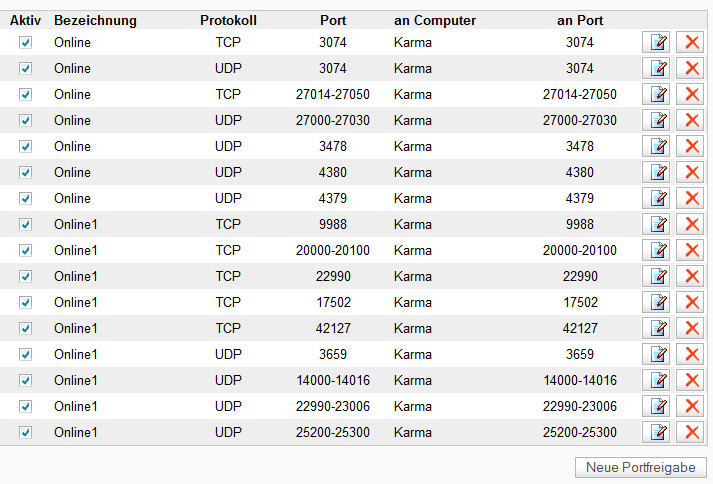The height and width of the screenshot is (484, 713).
Task: Delete the UDP 3074 port forwarding rule
Action: pos(690,68)
